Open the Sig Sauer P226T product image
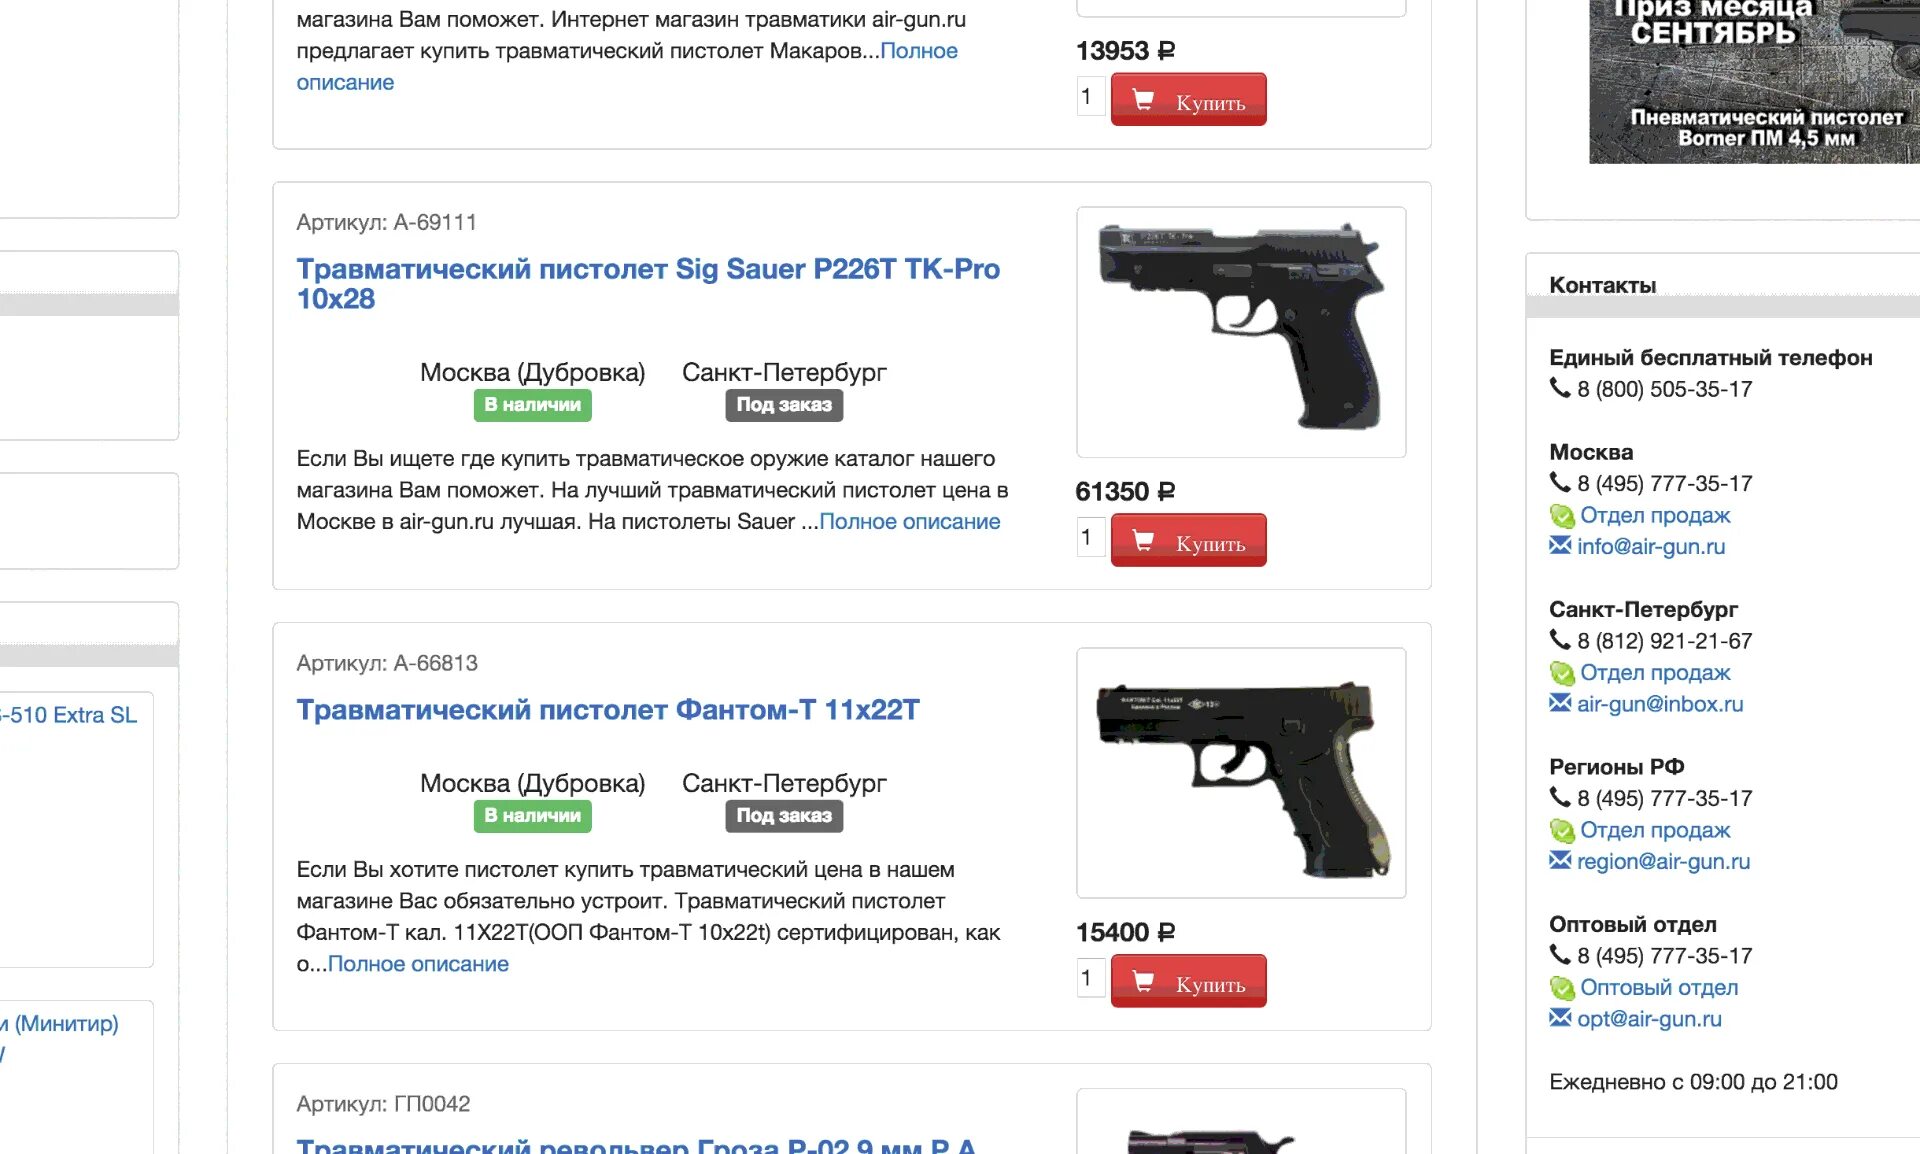The height and width of the screenshot is (1154, 1920). 1241,332
